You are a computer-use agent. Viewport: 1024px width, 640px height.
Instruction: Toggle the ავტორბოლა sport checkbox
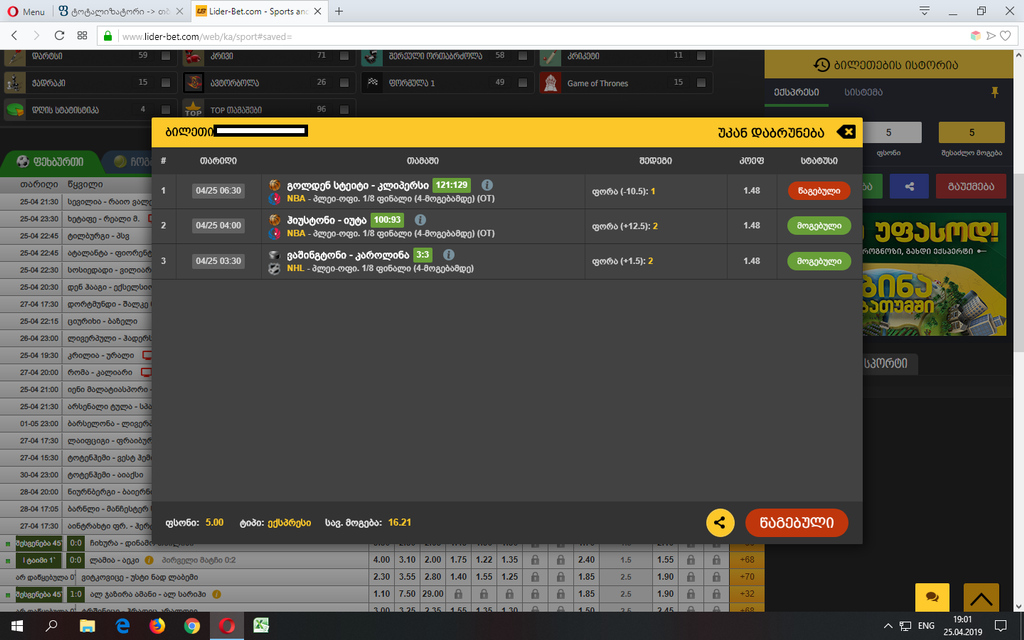[344, 83]
